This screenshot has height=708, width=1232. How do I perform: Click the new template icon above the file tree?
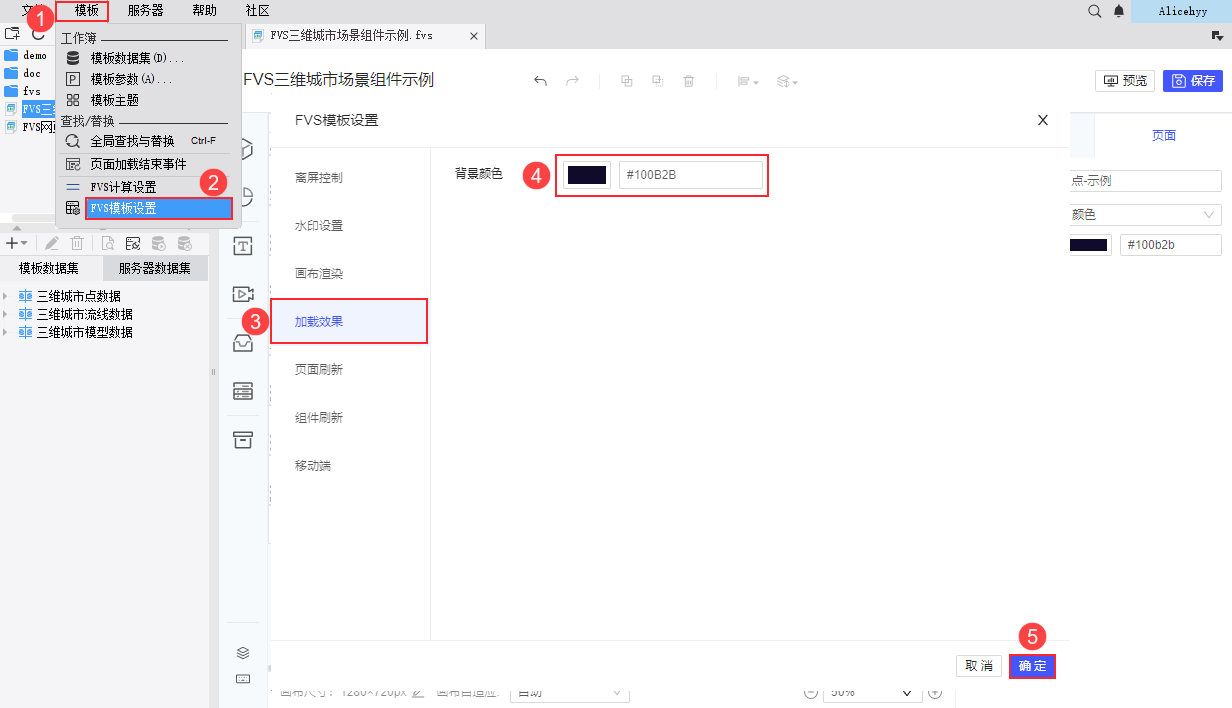click(x=12, y=33)
